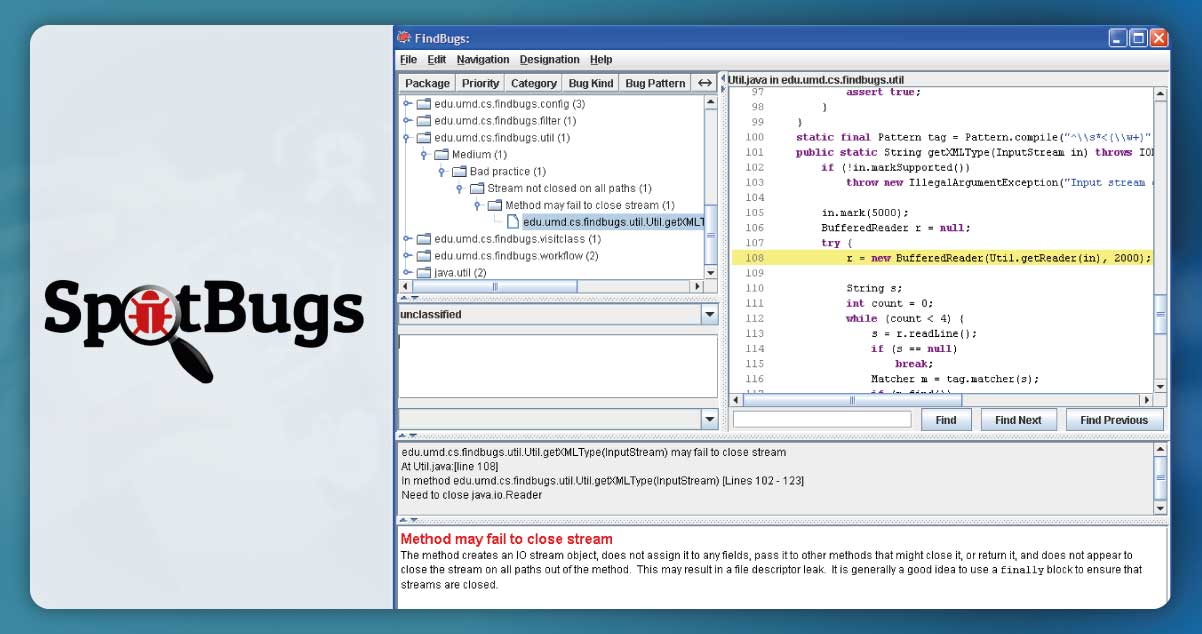The width and height of the screenshot is (1202, 634).
Task: Expand edu.umd.cs.findbugs.config node handle
Action: (407, 104)
